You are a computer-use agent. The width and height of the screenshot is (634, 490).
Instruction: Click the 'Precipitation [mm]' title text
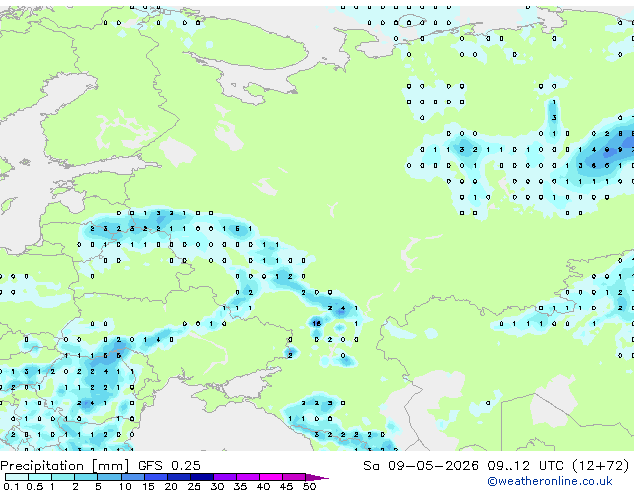(x=65, y=466)
